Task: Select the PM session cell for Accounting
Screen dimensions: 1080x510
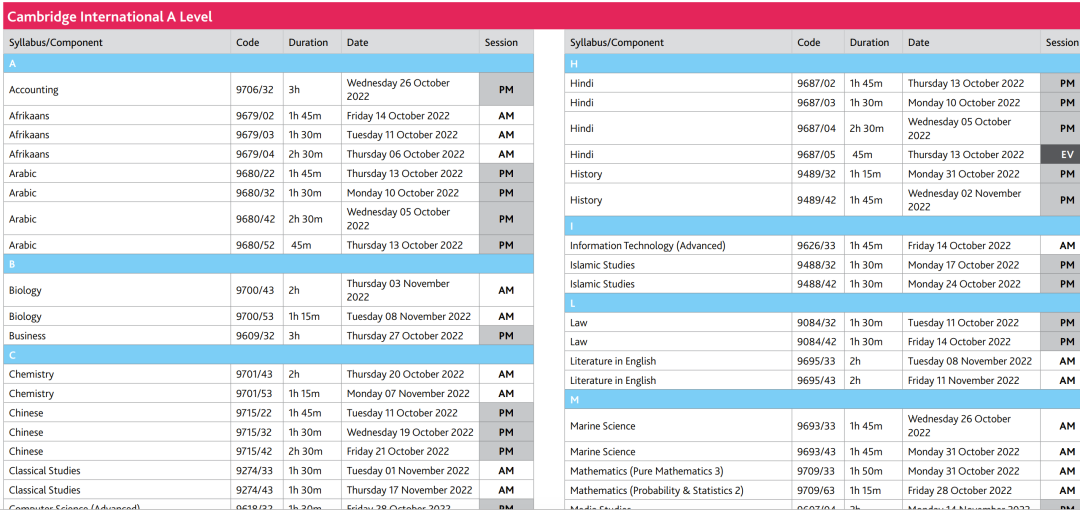Action: tap(506, 90)
